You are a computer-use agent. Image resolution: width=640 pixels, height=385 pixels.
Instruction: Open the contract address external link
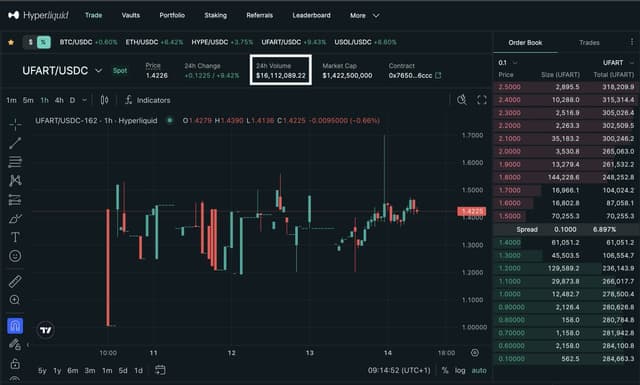(x=438, y=75)
